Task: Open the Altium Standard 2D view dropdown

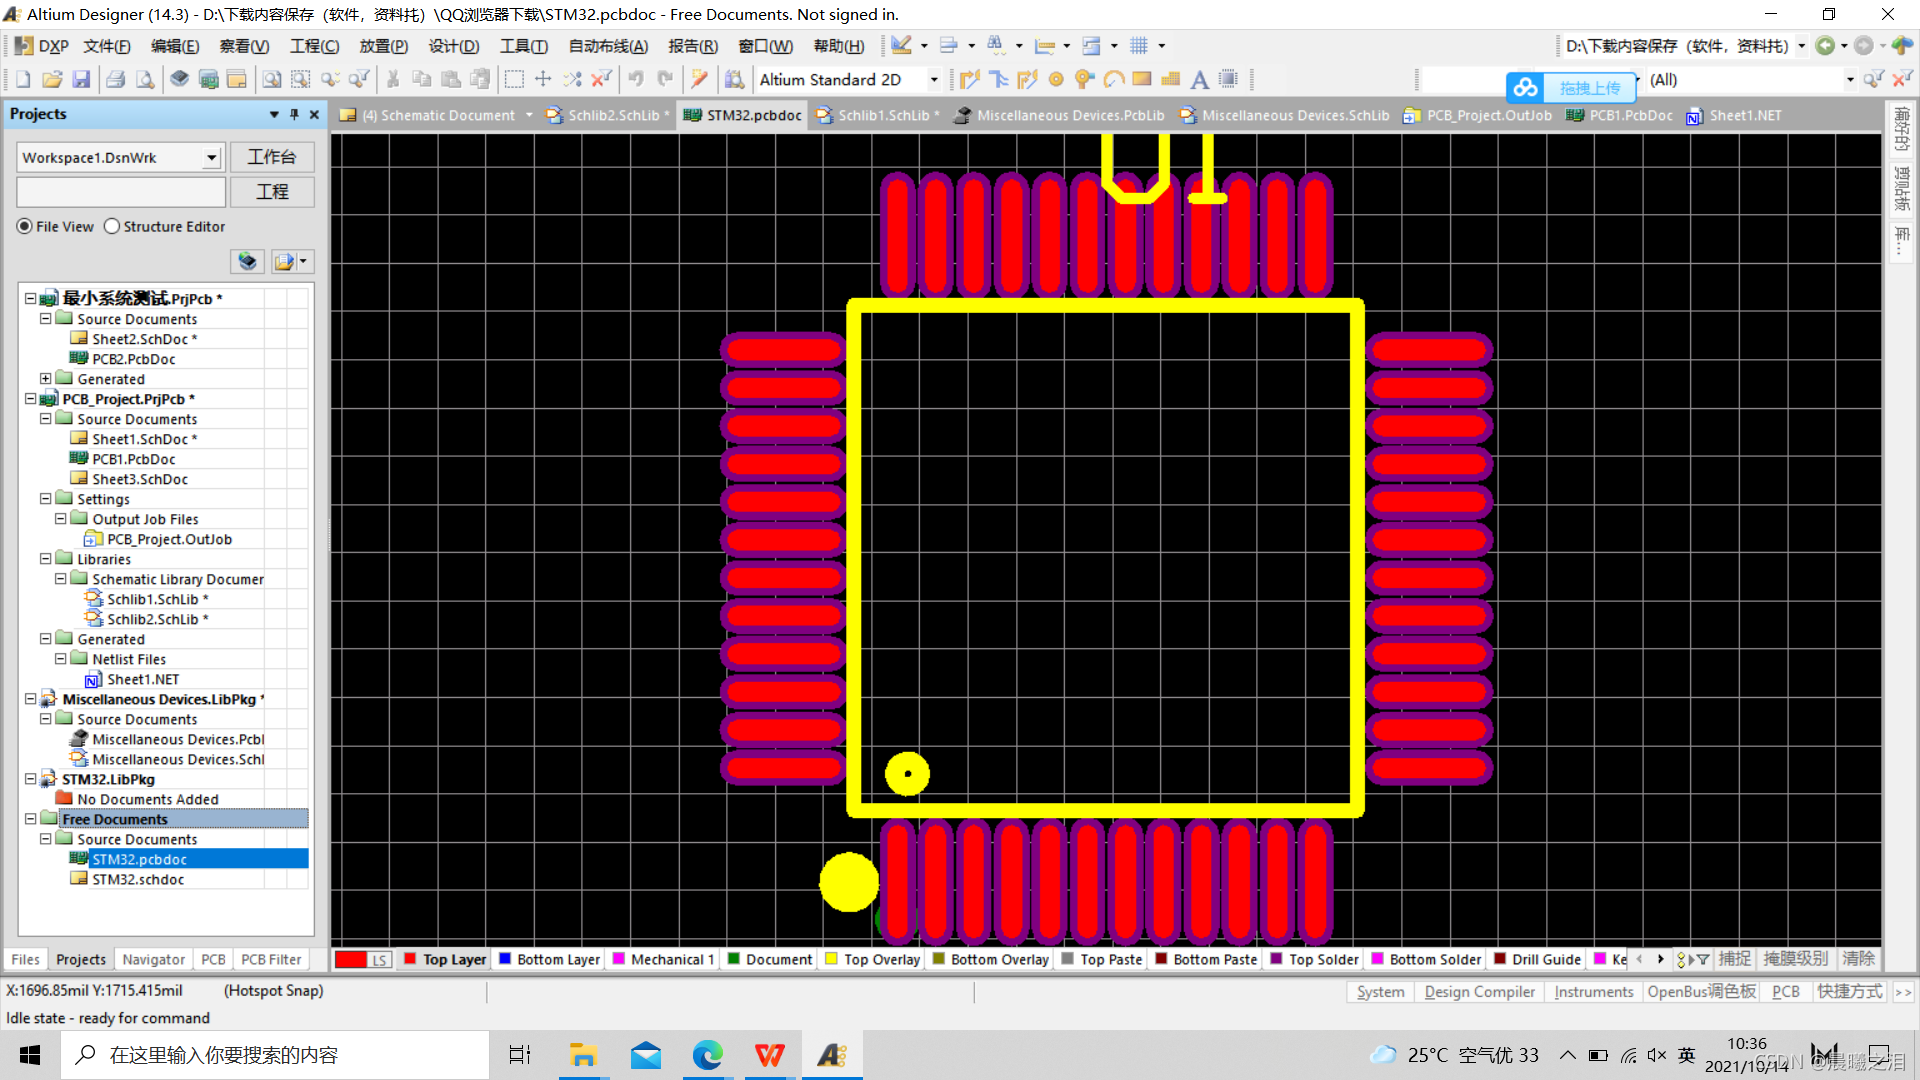Action: coord(934,80)
